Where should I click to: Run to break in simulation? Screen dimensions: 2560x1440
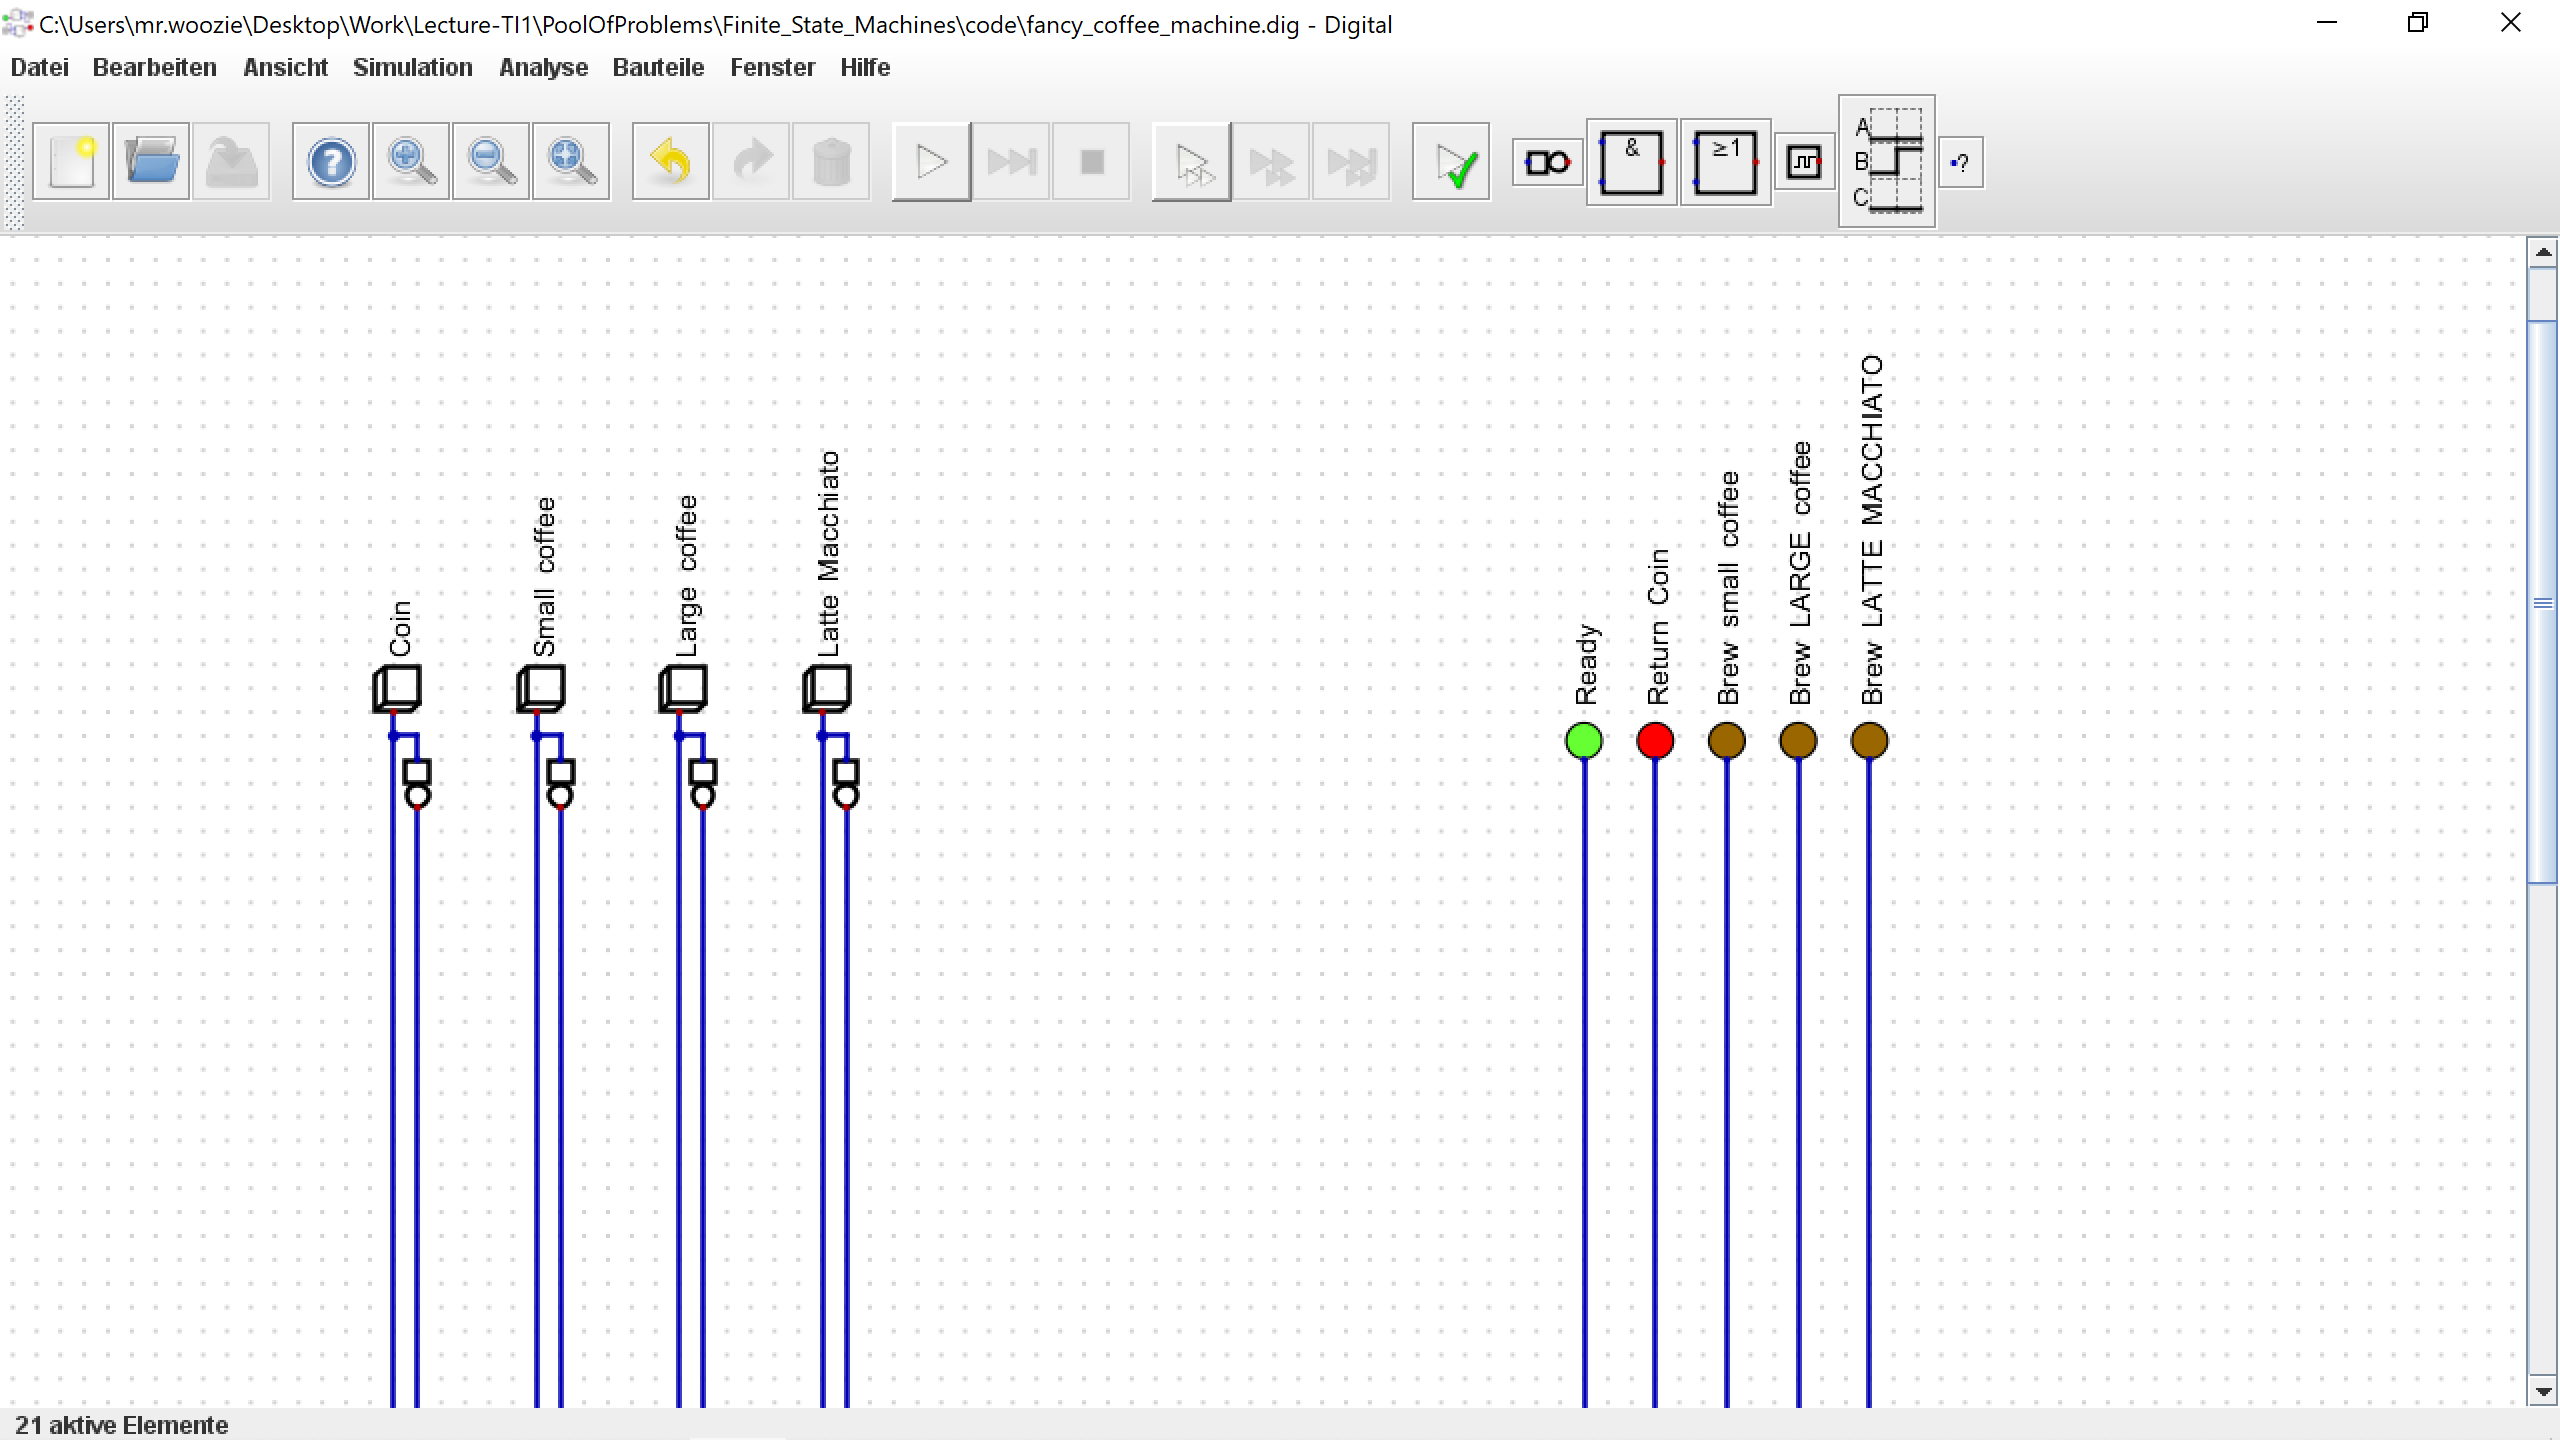[1011, 162]
